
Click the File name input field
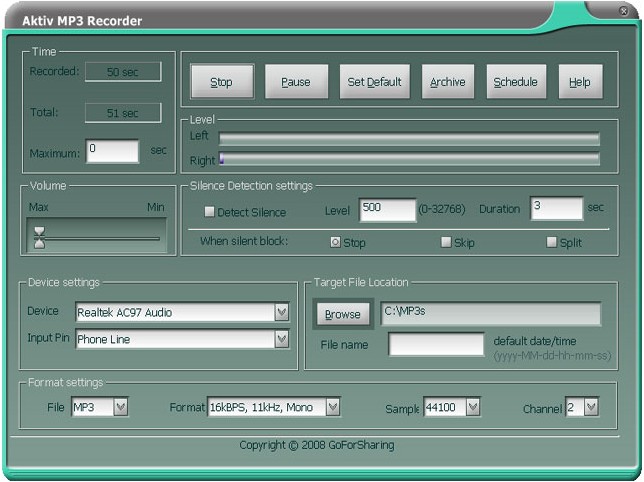[x=436, y=344]
